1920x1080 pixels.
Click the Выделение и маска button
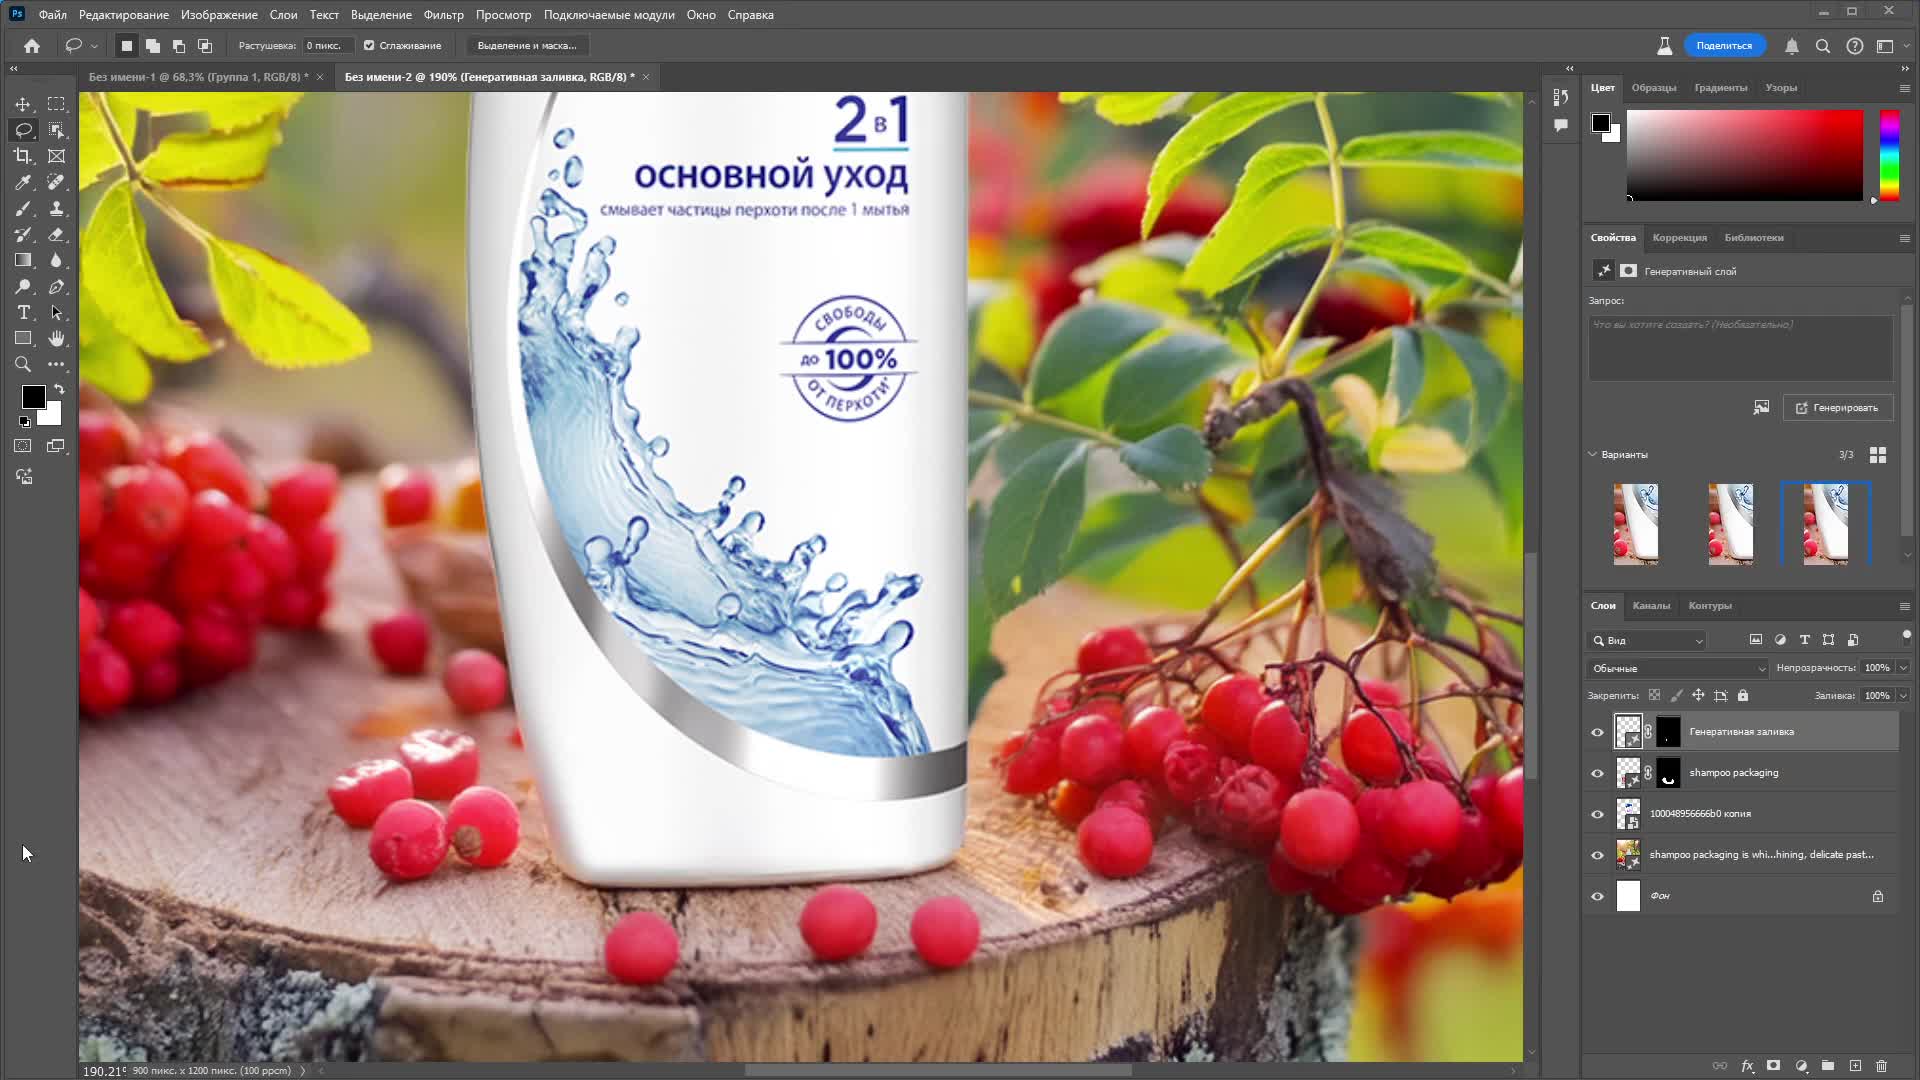(527, 45)
